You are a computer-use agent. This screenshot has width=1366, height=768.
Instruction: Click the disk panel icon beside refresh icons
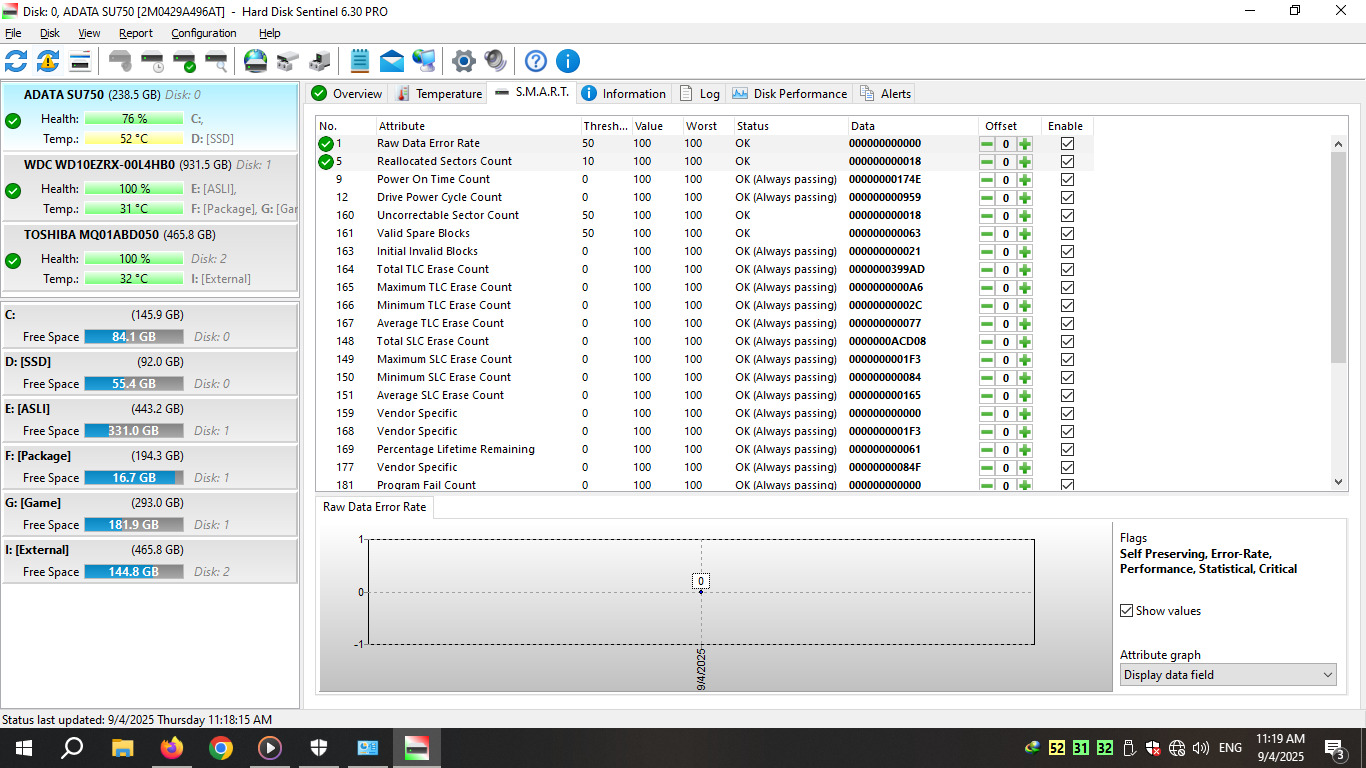(80, 61)
